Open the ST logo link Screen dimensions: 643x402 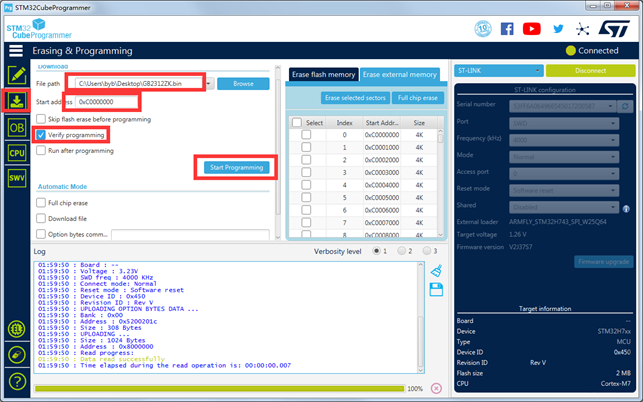pyautogui.click(x=614, y=29)
